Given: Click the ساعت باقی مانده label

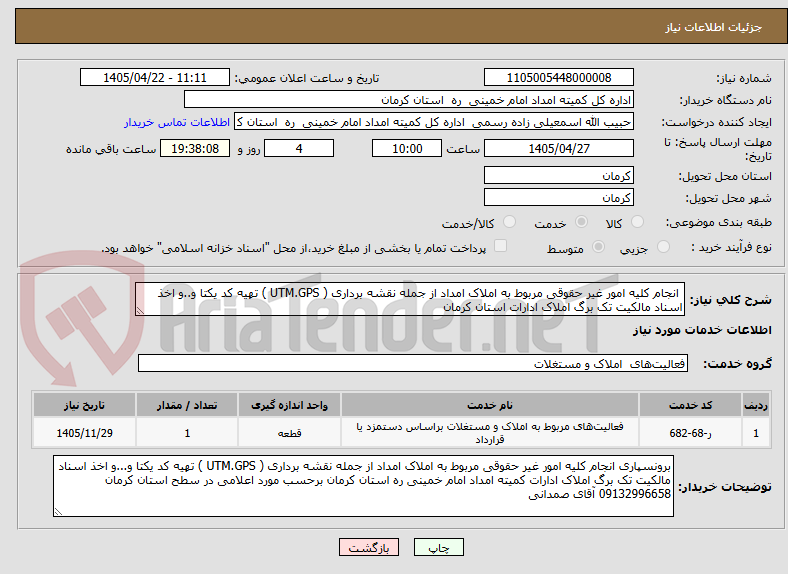Looking at the screenshot, I should 111,149.
